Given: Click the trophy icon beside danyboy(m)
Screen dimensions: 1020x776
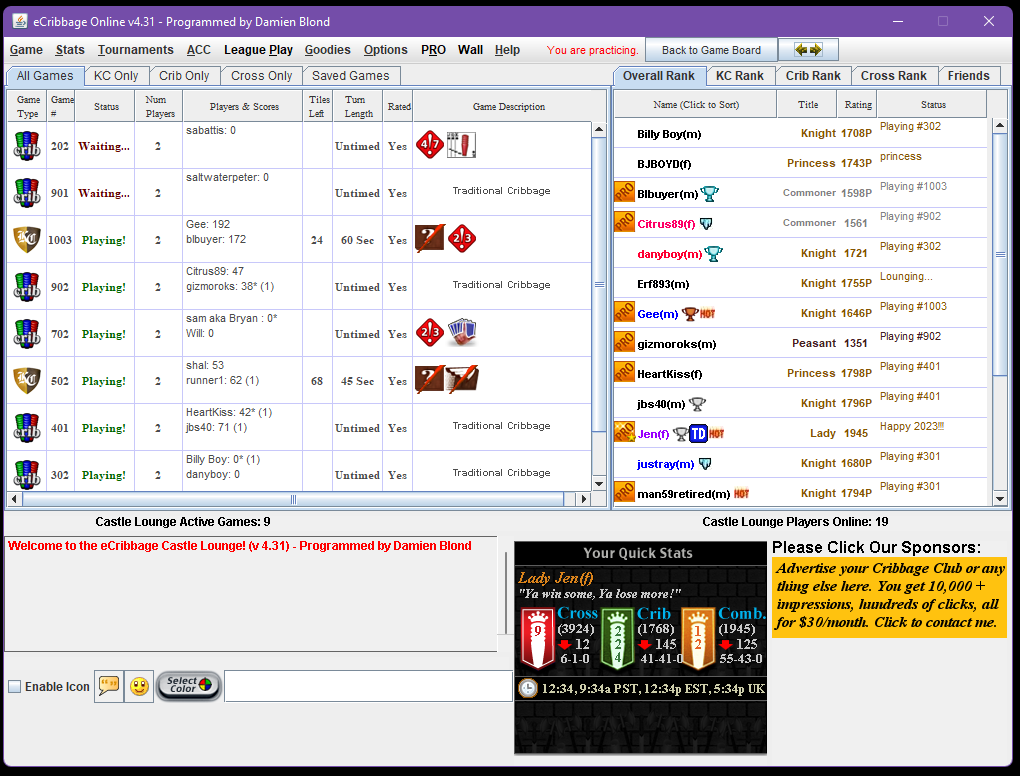Looking at the screenshot, I should 713,254.
